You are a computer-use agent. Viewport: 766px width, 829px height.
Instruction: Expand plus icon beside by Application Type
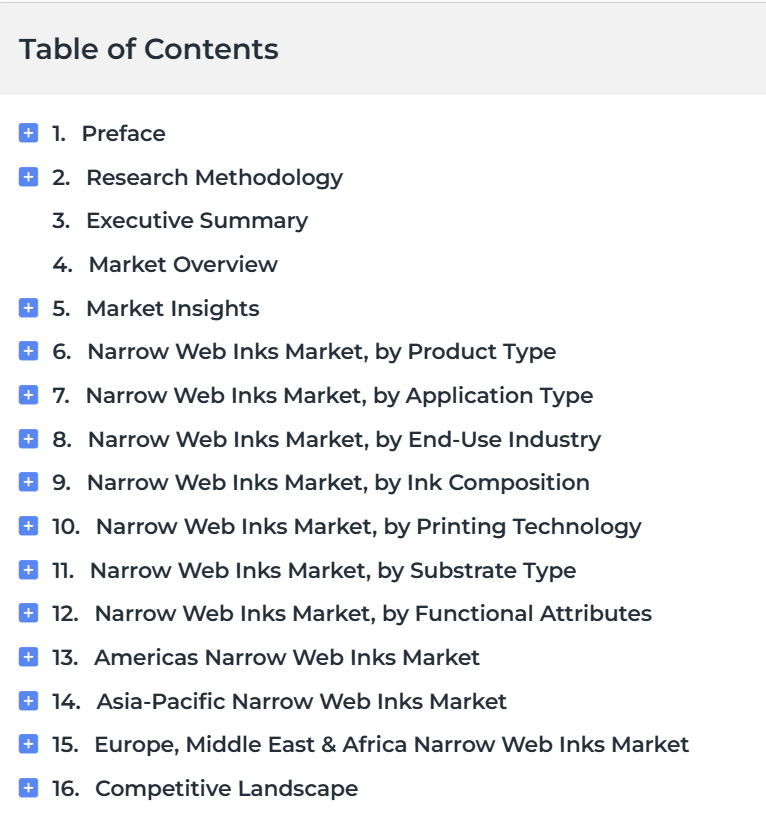click(x=28, y=395)
